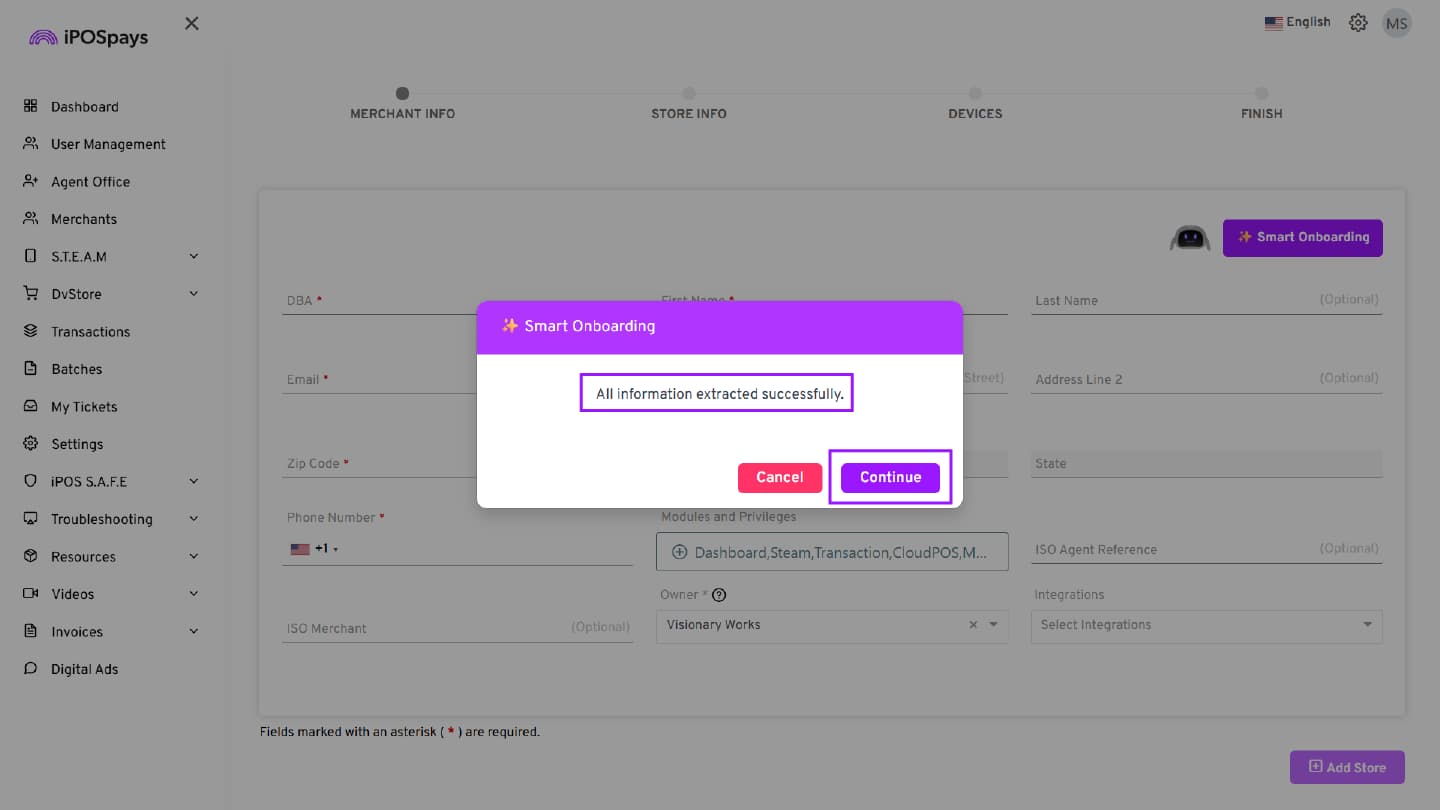Open the Select Integrations dropdown
Screen dimensions: 1440x810
point(1206,625)
